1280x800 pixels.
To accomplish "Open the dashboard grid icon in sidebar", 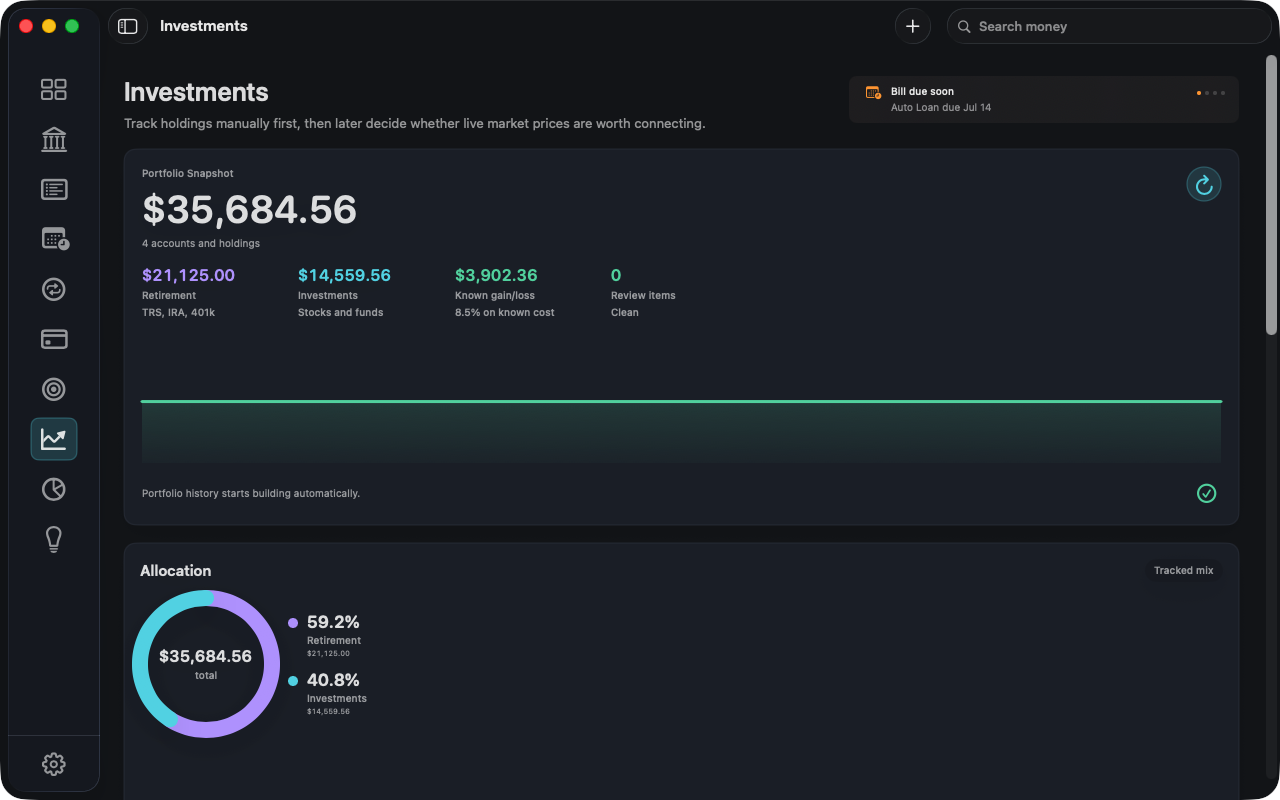I will pos(54,90).
